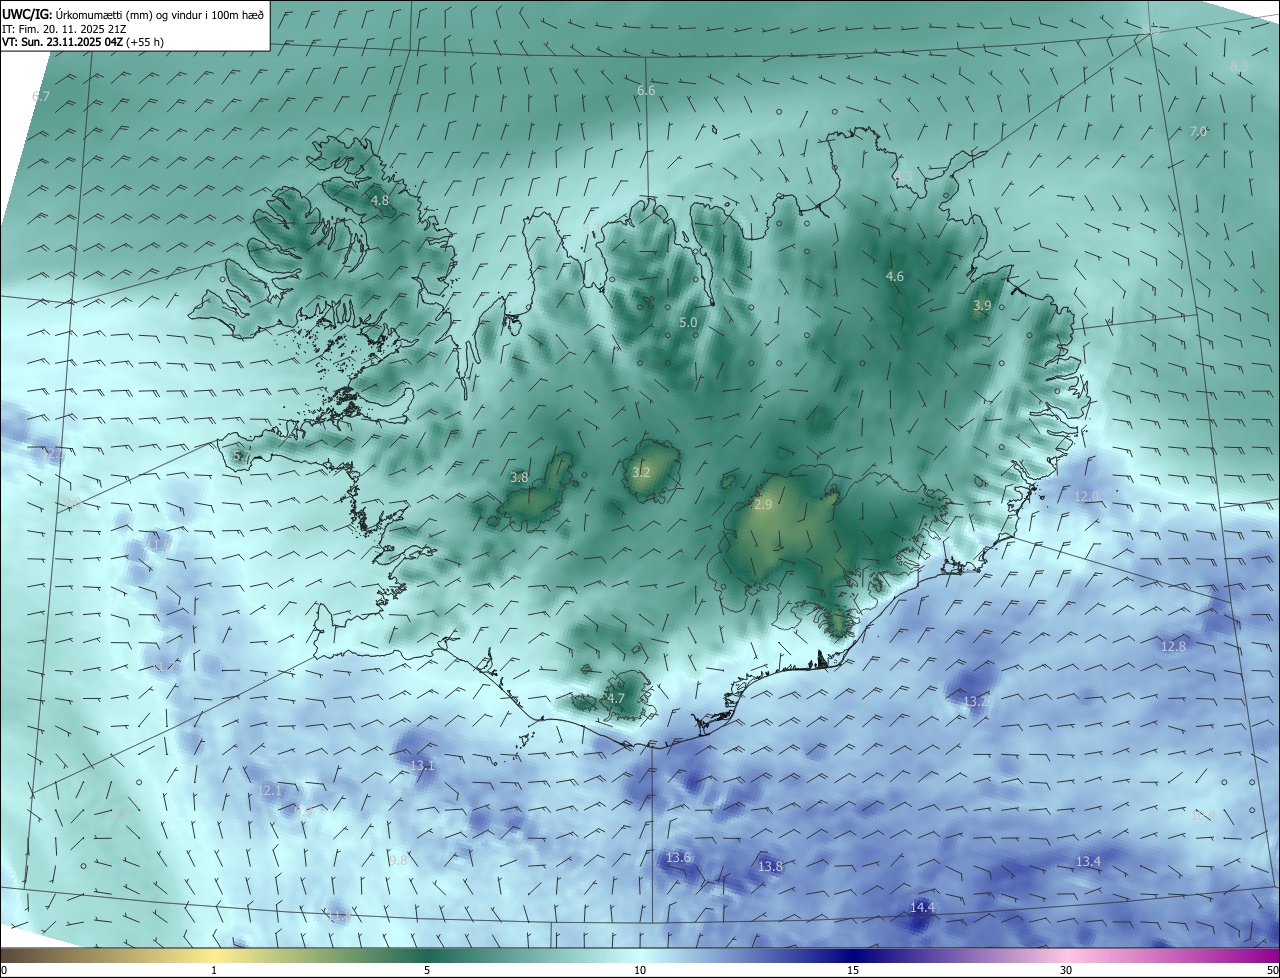Click the 50 label on the color scale
1280x978 pixels.
point(1272,971)
